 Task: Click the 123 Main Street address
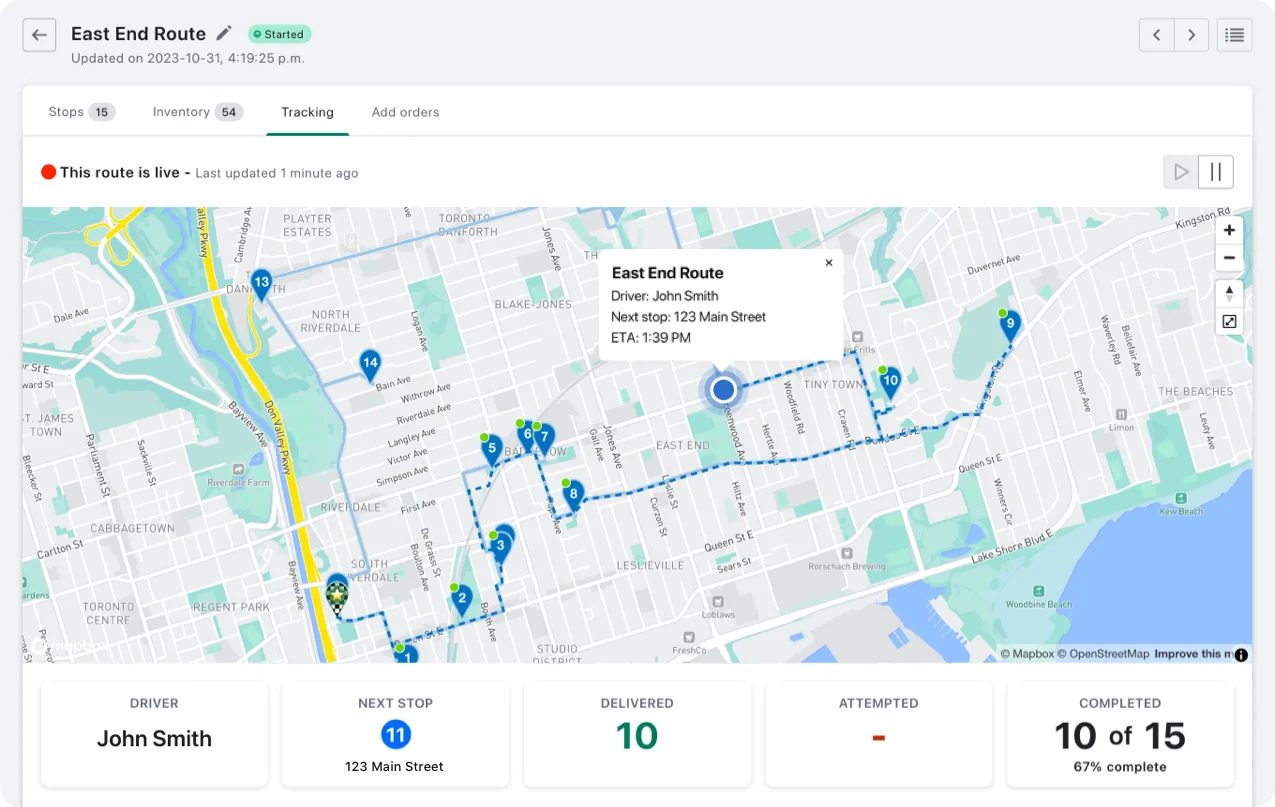click(396, 767)
